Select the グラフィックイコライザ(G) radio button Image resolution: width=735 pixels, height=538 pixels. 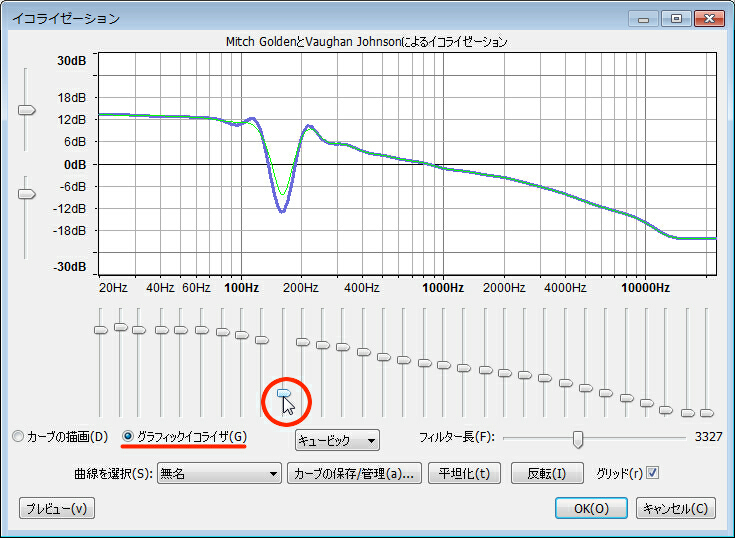point(128,436)
